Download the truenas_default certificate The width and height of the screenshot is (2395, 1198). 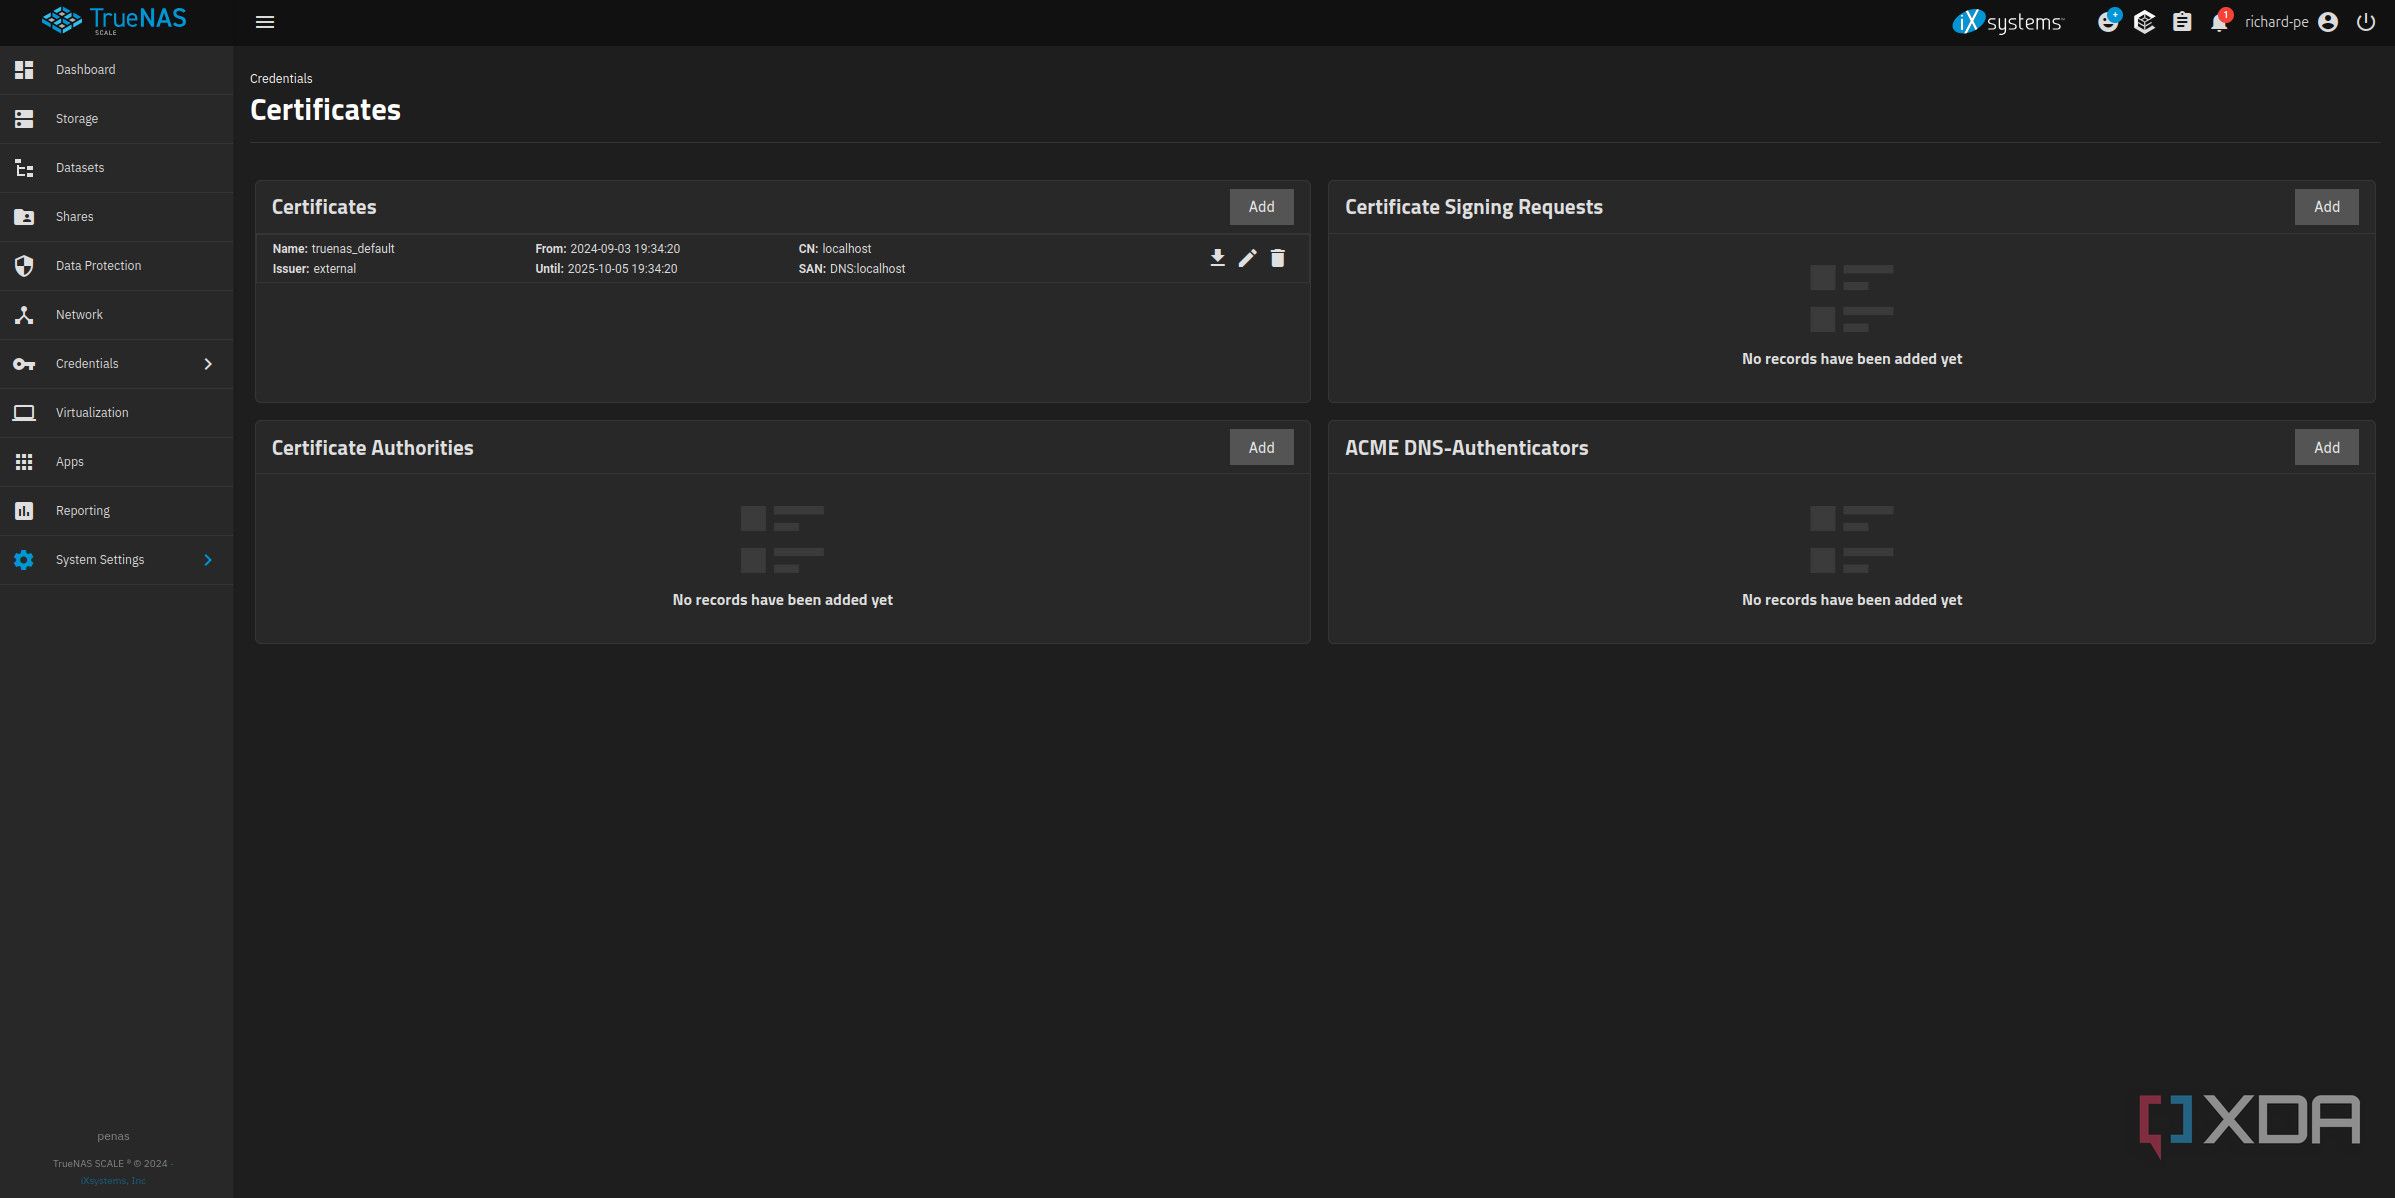[x=1217, y=258]
